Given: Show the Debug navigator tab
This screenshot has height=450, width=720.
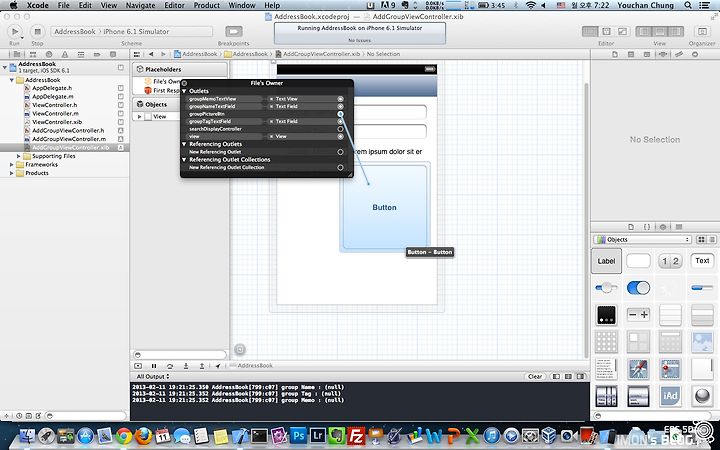Looking at the screenshot, I should (81, 54).
